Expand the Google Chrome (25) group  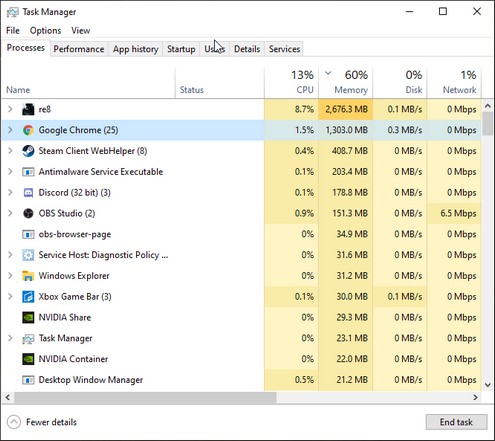10,130
